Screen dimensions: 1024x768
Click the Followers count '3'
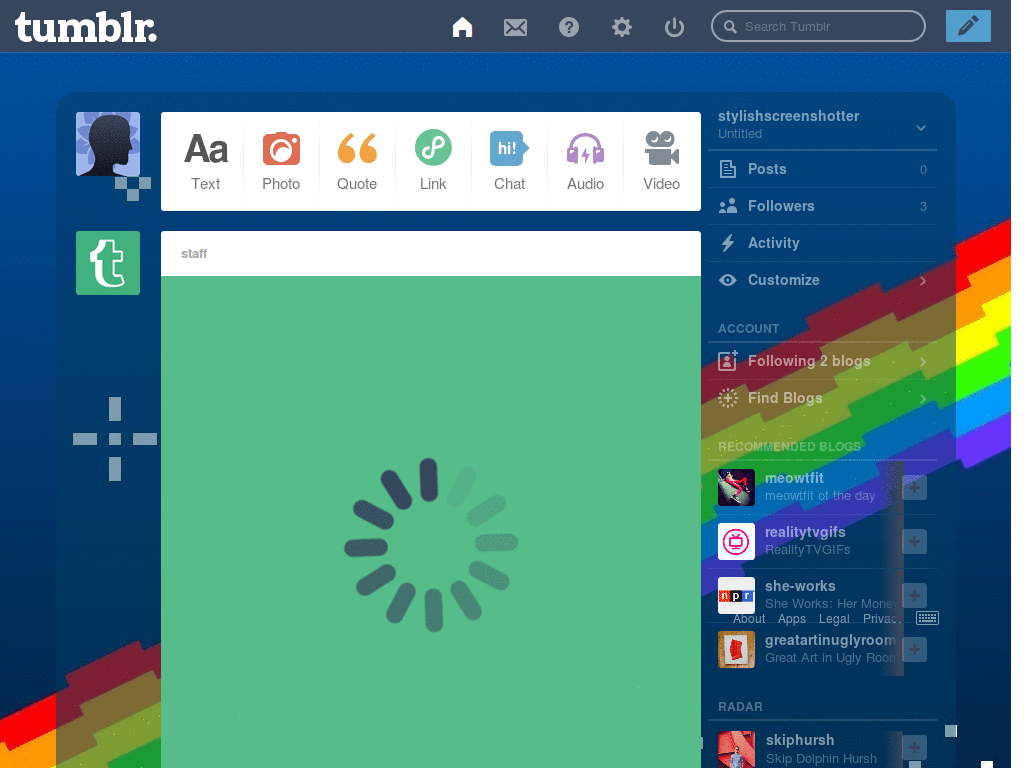(923, 206)
